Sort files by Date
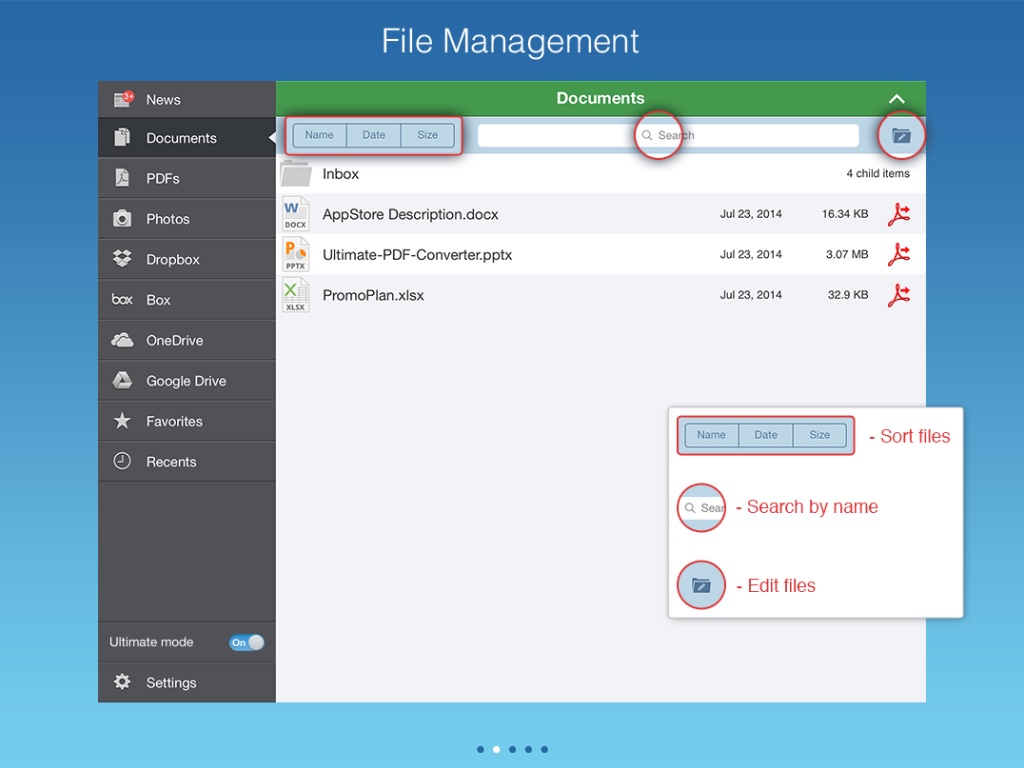1024x768 pixels. [x=374, y=135]
